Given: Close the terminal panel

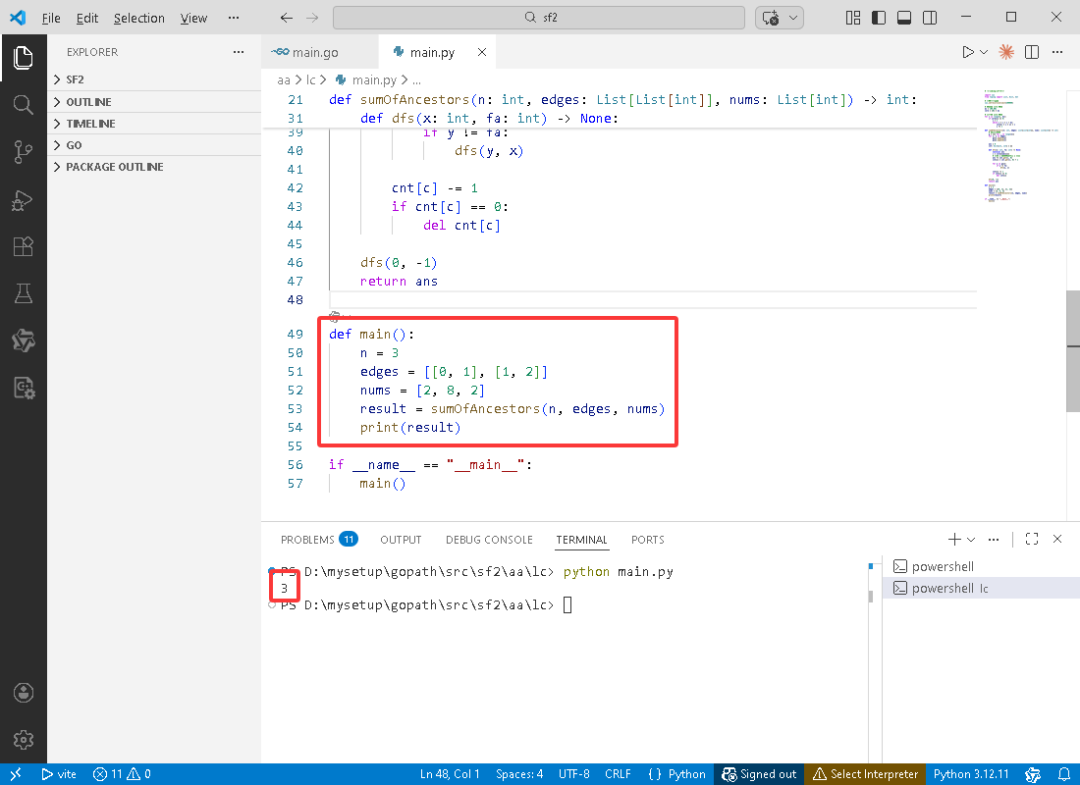Looking at the screenshot, I should point(1057,539).
